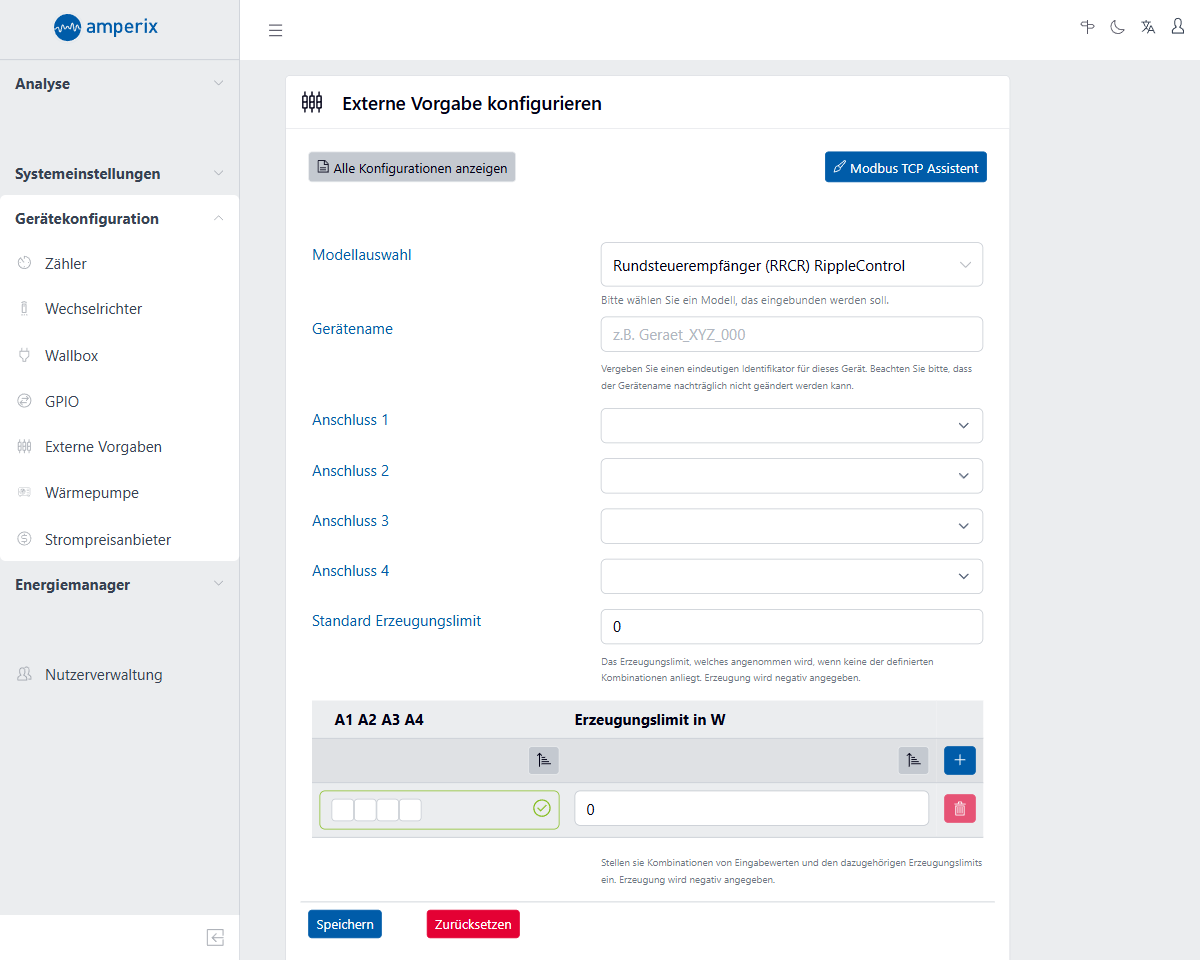Click the blue plus add-row button

point(959,760)
